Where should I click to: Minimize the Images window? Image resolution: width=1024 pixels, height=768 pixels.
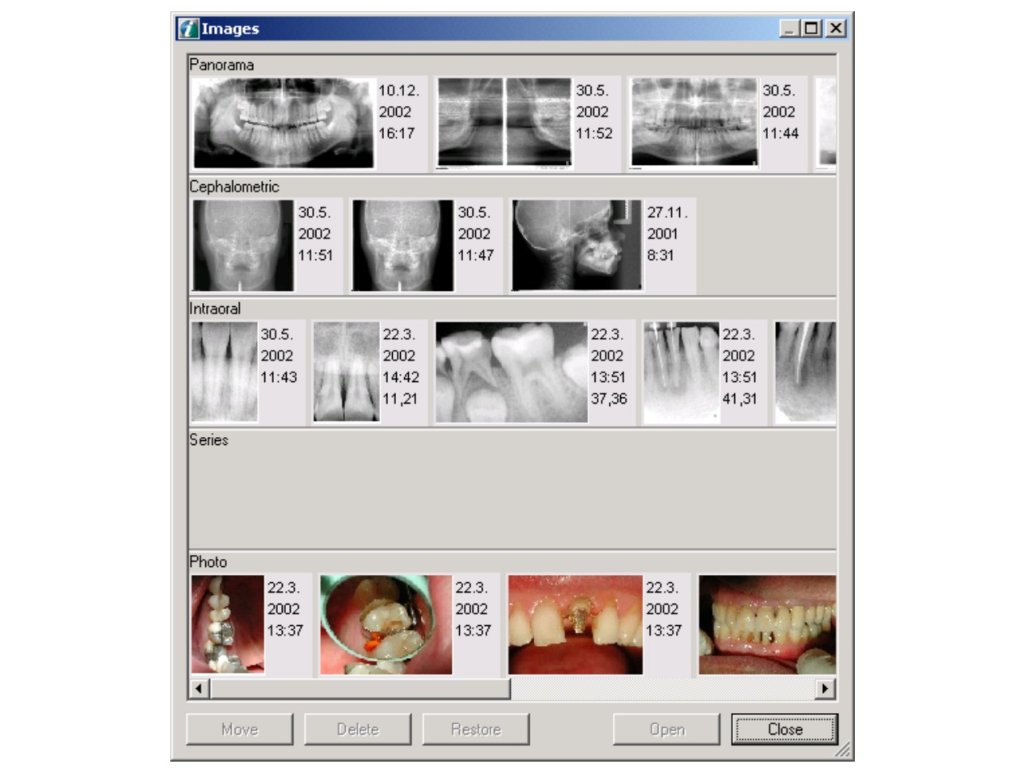790,29
